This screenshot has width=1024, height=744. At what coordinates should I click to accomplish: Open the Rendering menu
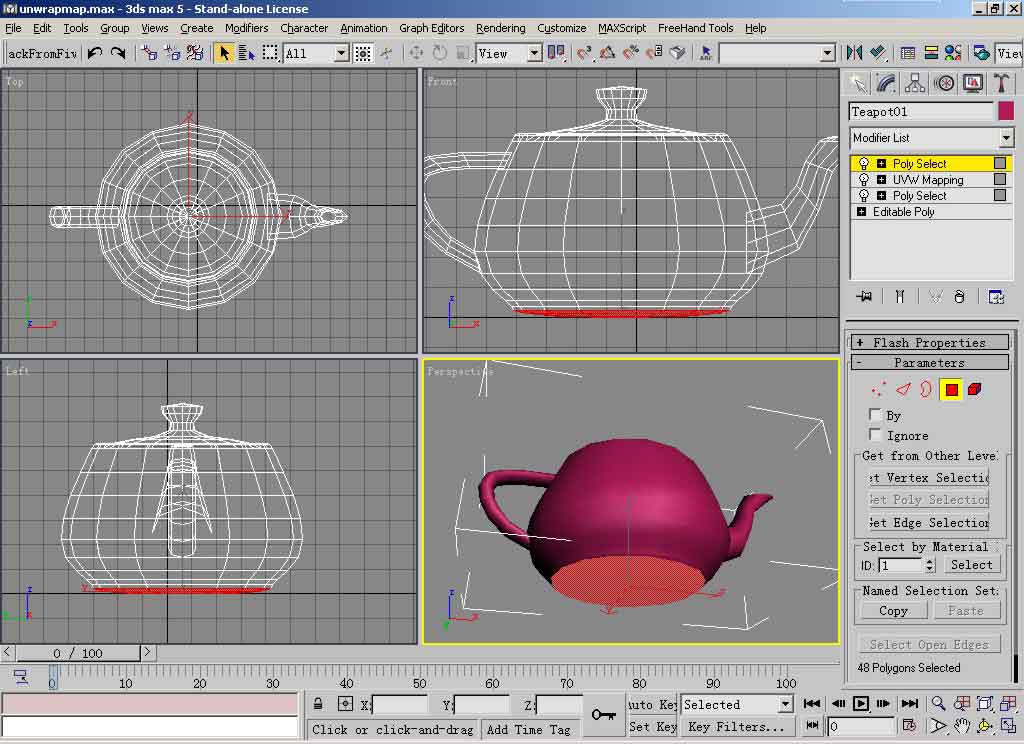click(x=500, y=28)
